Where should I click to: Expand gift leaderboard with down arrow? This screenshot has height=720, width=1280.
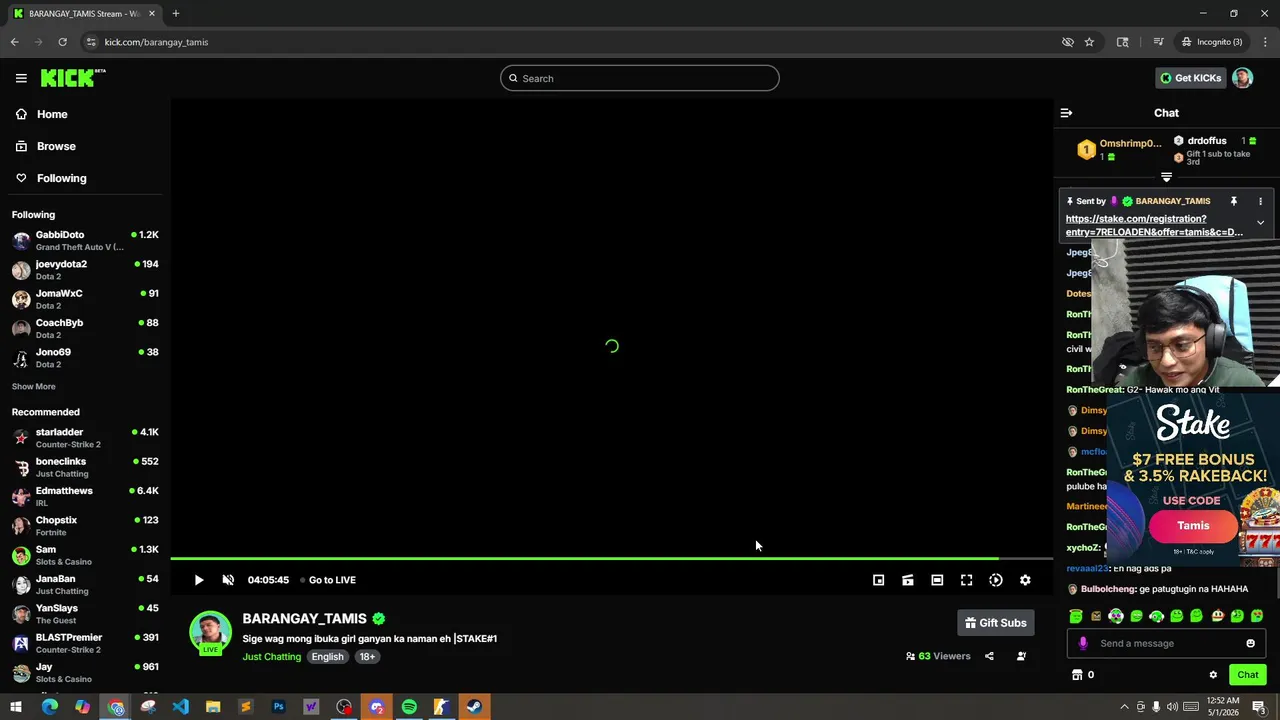tap(1166, 177)
